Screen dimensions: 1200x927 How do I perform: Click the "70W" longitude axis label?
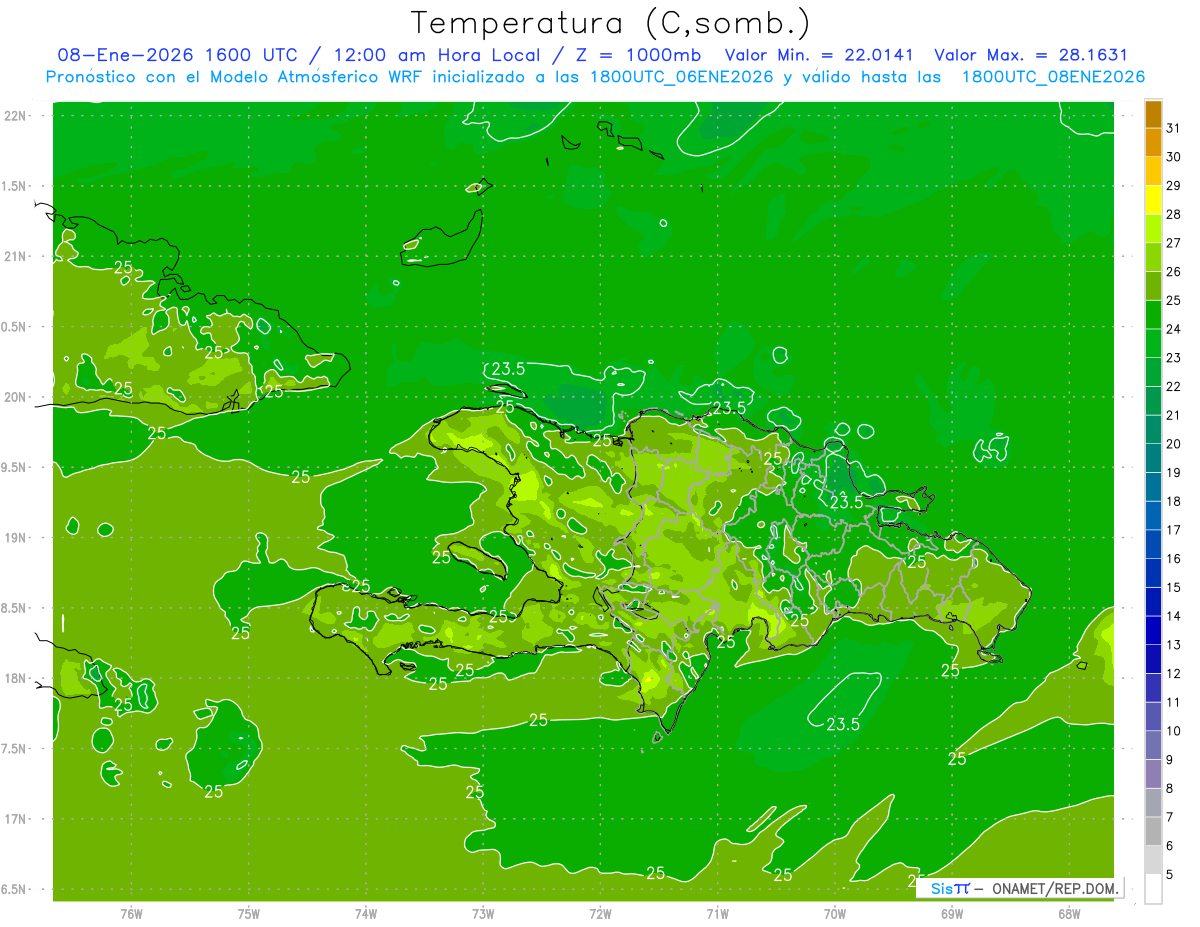pyautogui.click(x=835, y=913)
